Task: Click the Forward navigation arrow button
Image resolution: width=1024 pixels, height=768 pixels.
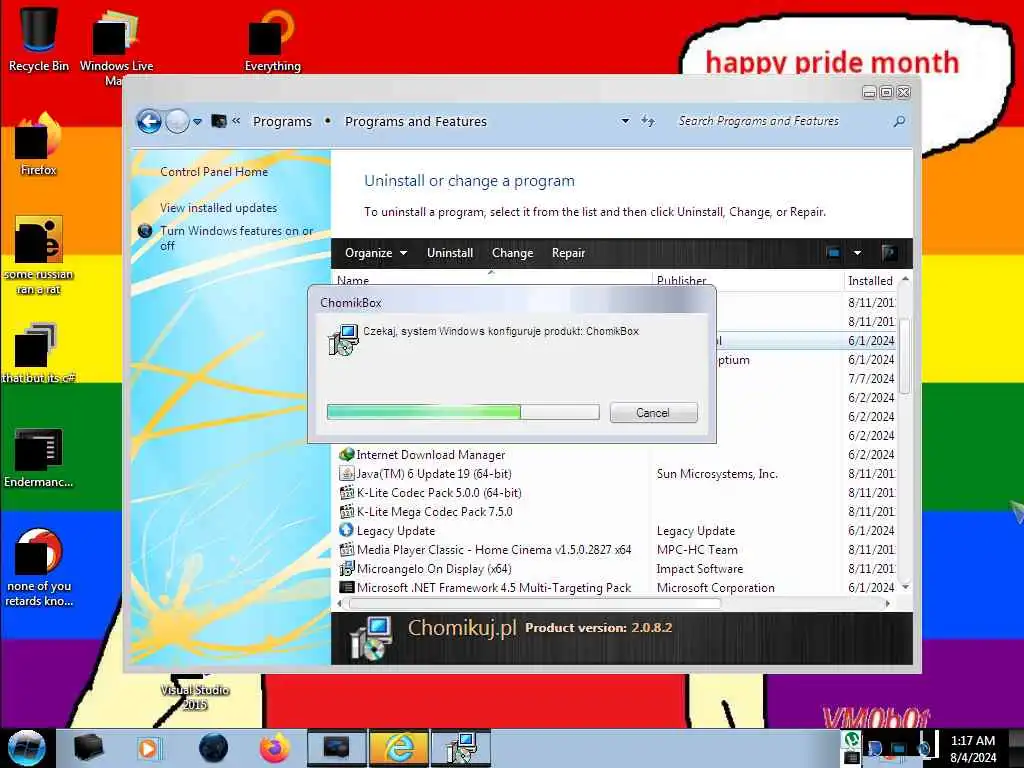Action: (177, 121)
